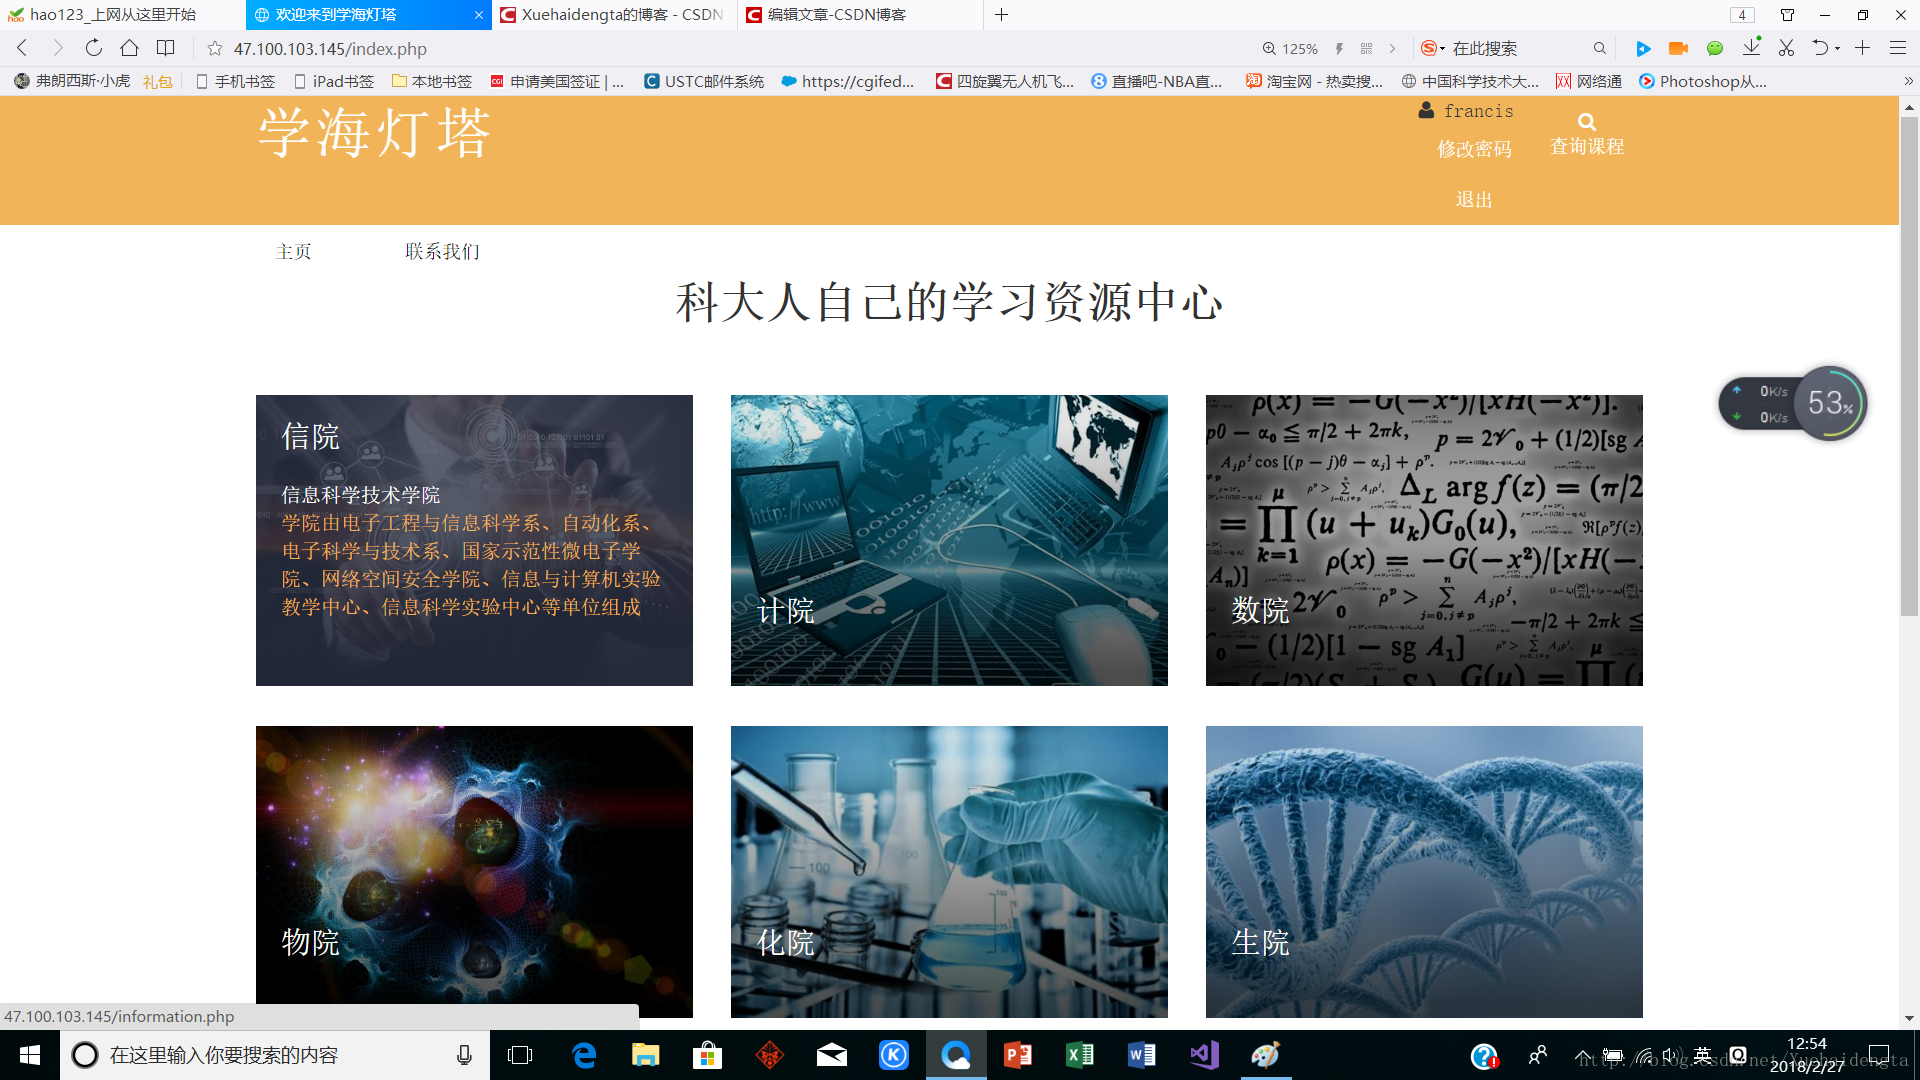Open Microsoft Store from taskbar
Image resolution: width=1920 pixels, height=1080 pixels.
pyautogui.click(x=708, y=1055)
